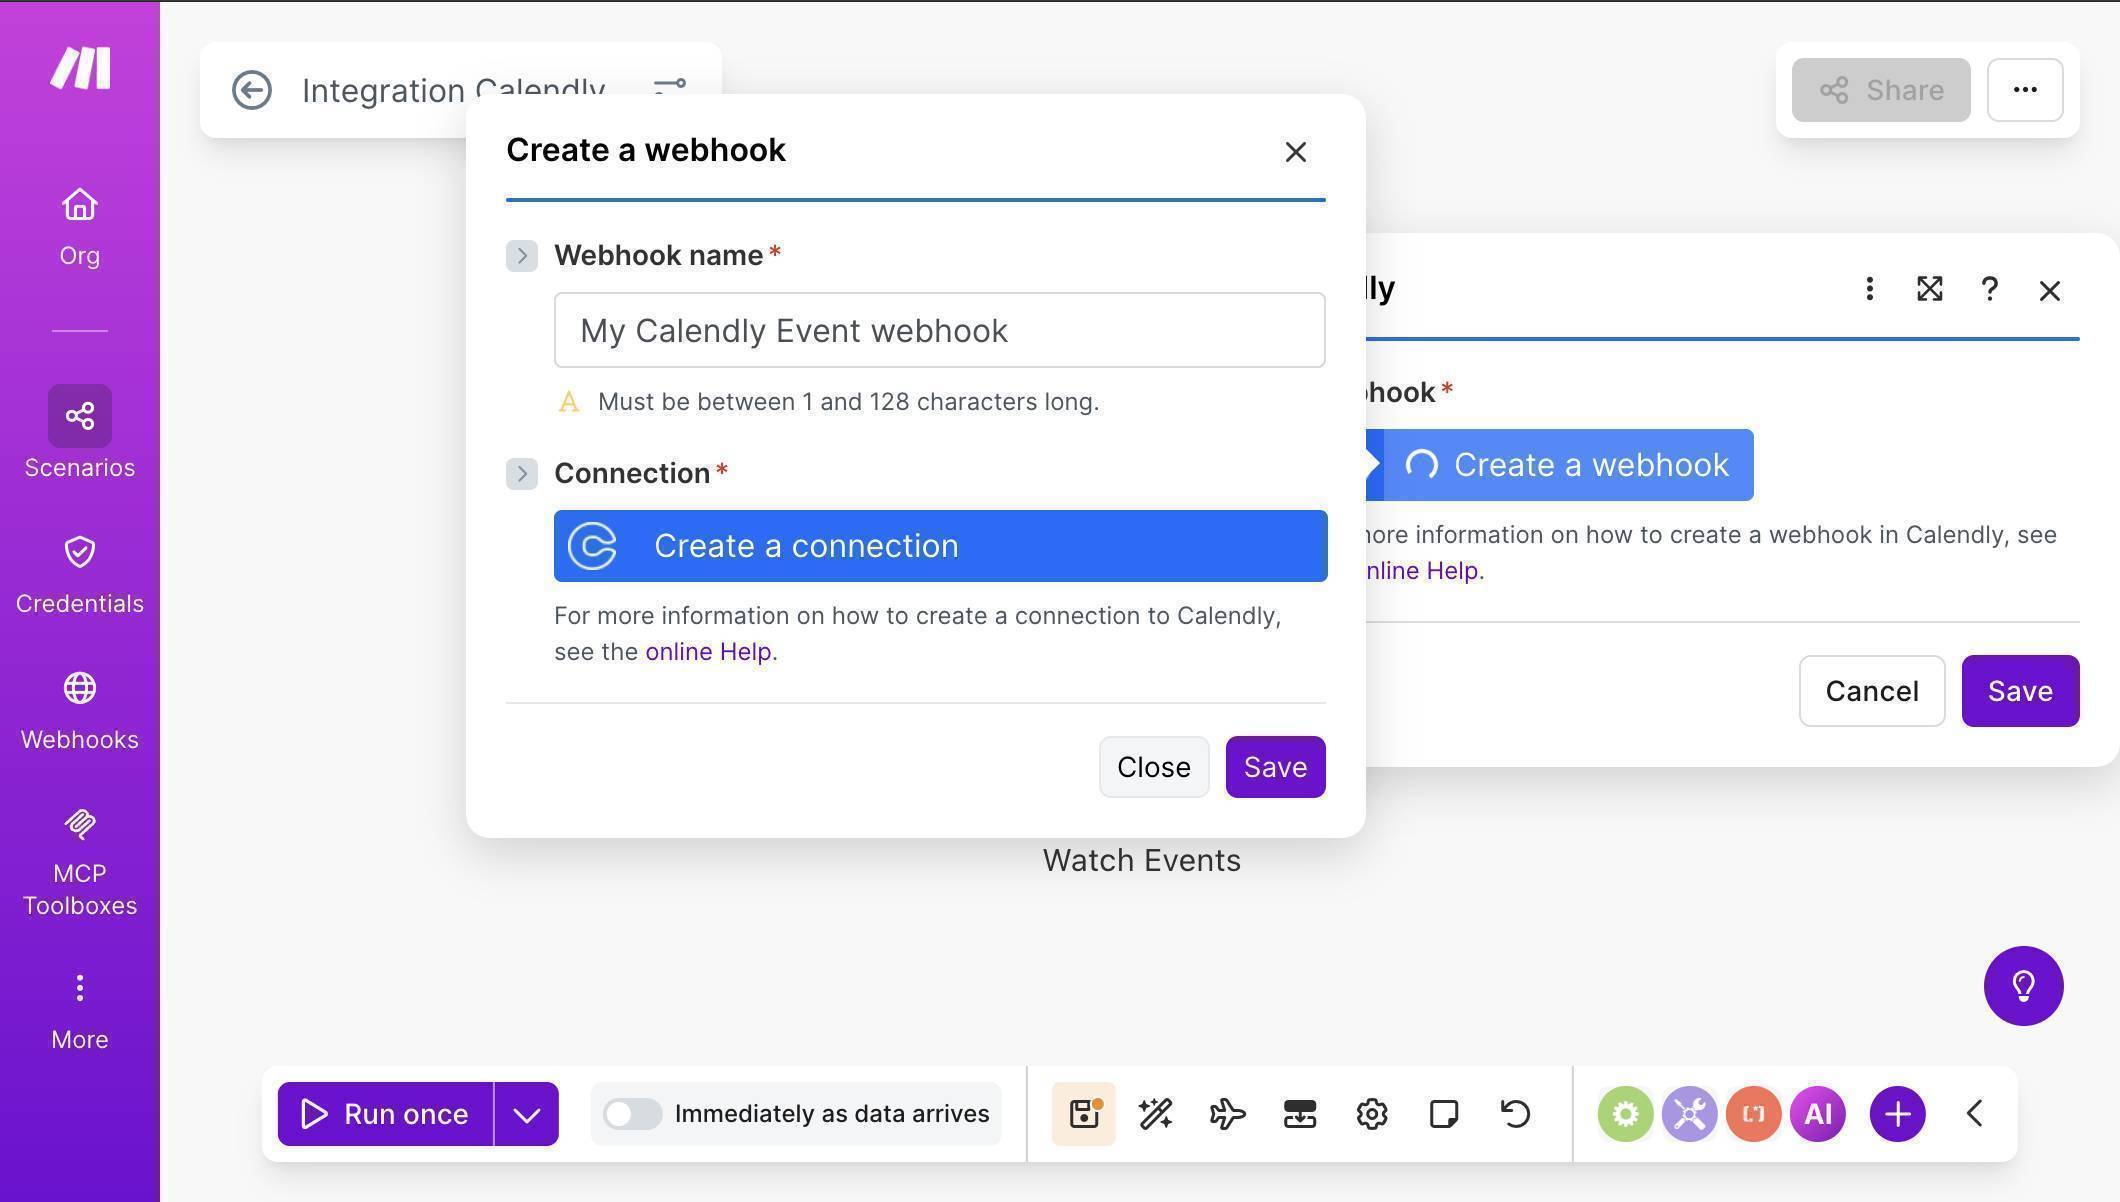Screen dimensions: 2120x1202
Task: Expand the Connection field mapping toggle
Action: [x=520, y=473]
